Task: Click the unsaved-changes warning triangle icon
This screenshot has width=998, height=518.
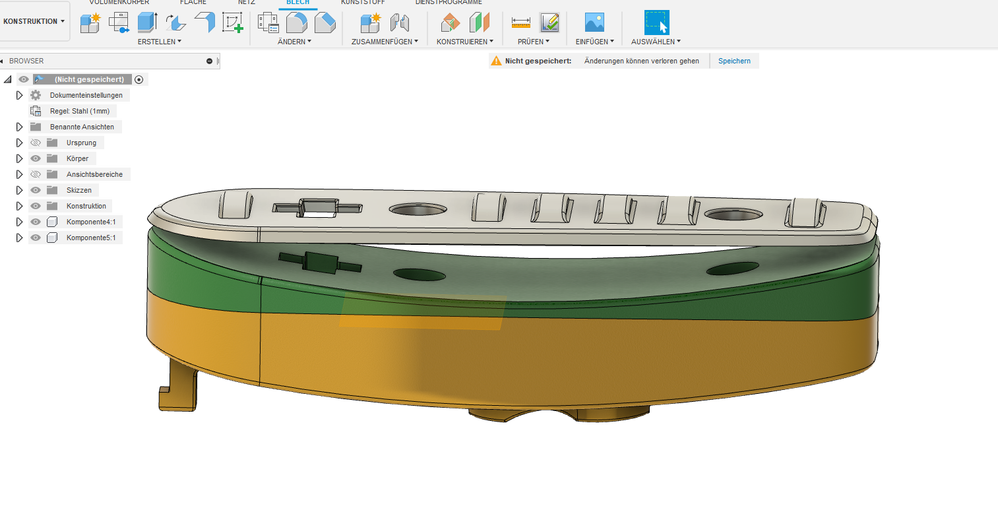Action: click(496, 61)
